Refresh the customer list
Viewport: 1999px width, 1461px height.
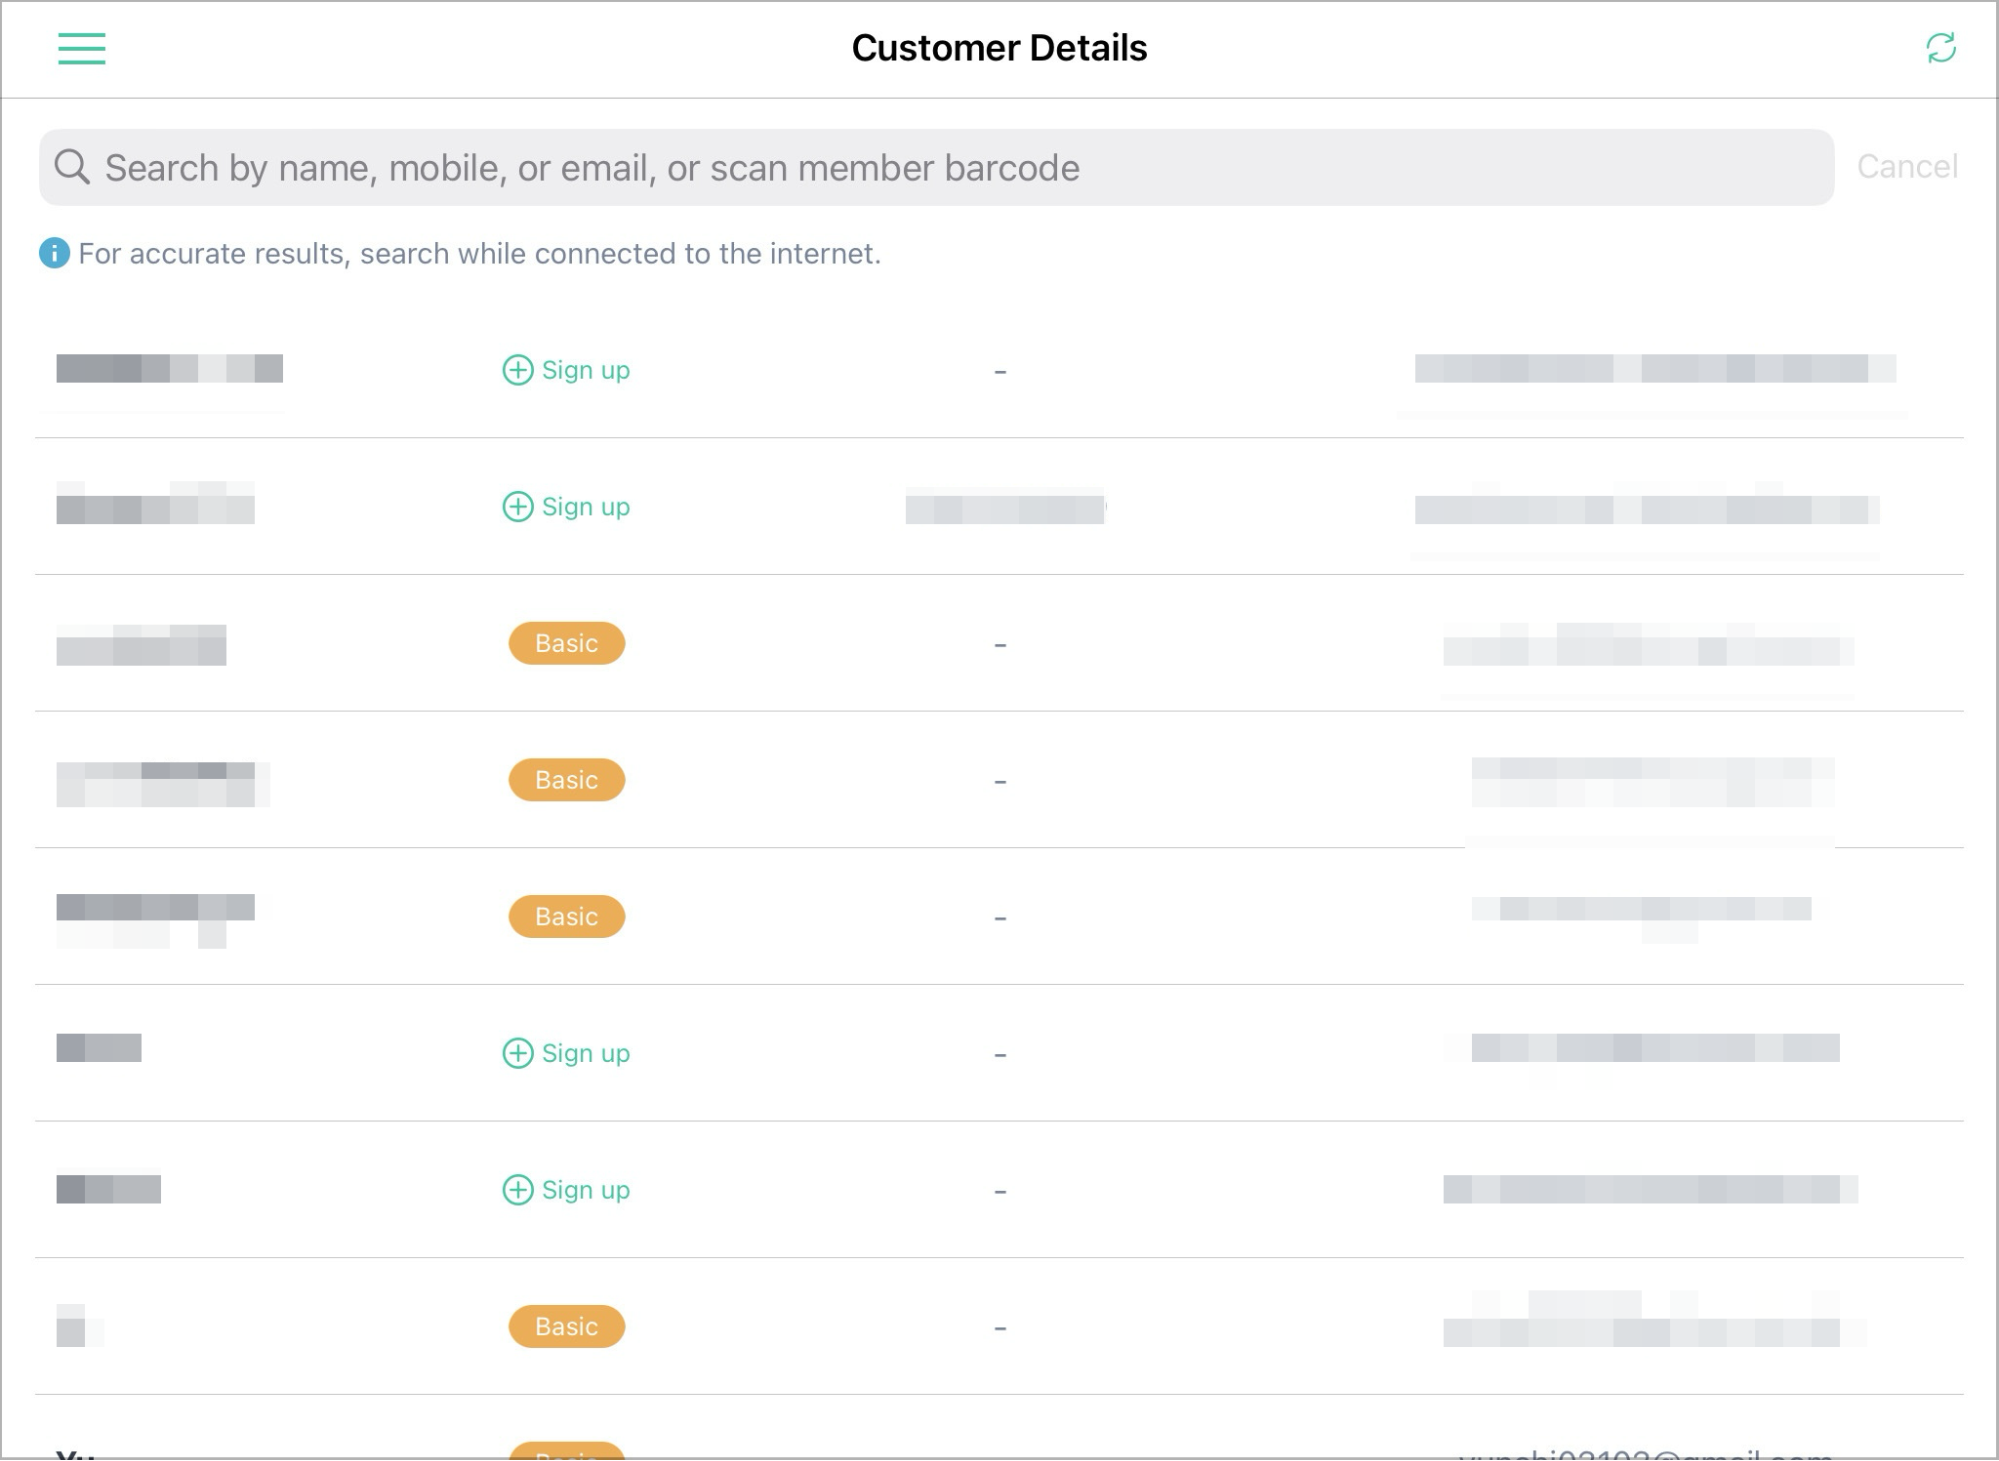(x=1941, y=48)
